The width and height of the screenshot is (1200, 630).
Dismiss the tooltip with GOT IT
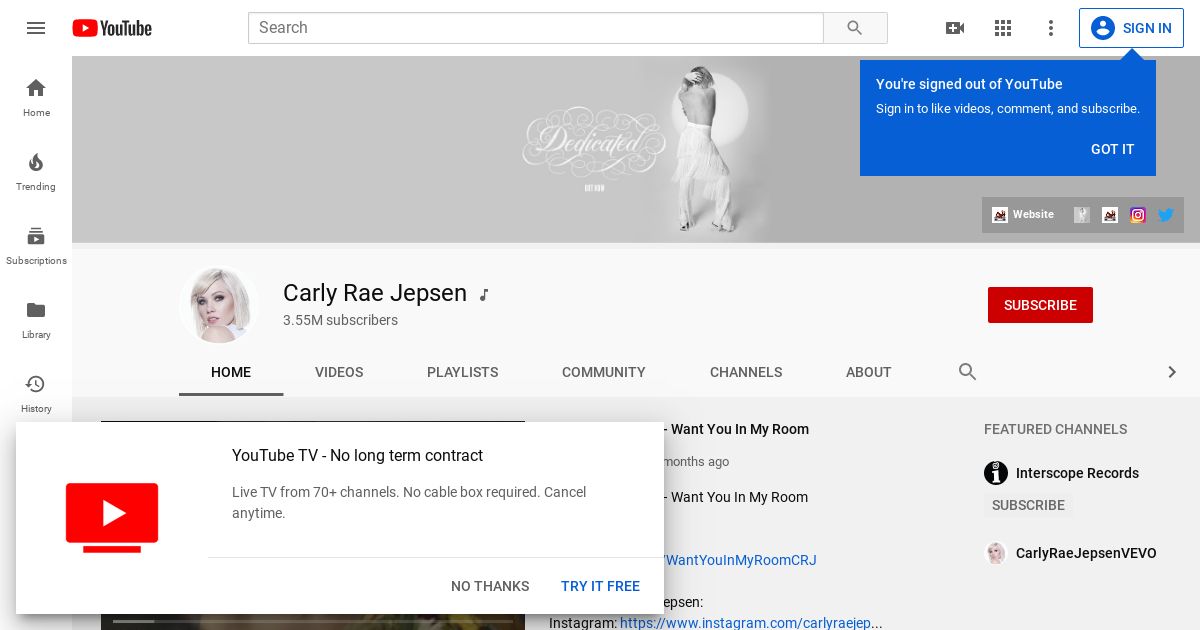pyautogui.click(x=1112, y=149)
